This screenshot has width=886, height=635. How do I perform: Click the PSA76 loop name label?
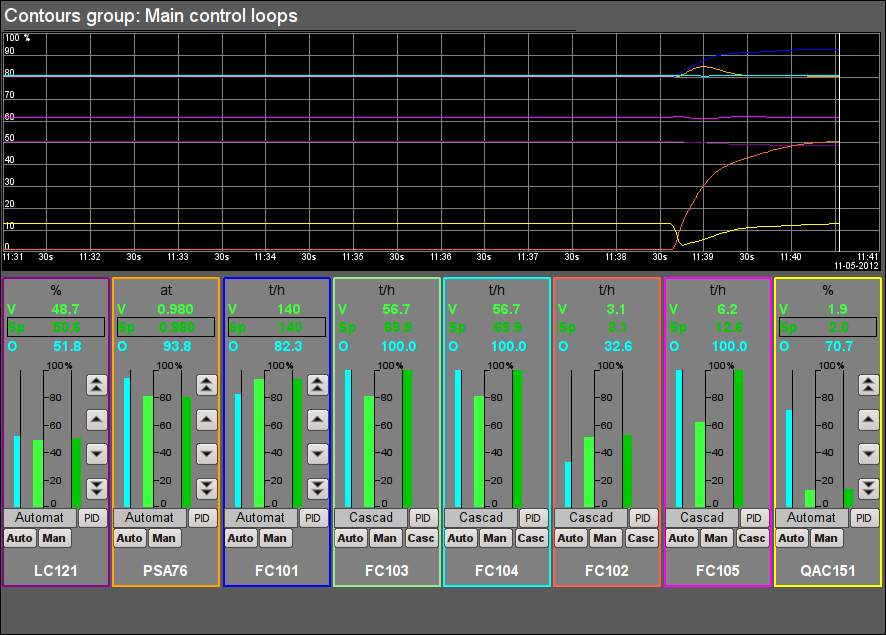(x=166, y=571)
